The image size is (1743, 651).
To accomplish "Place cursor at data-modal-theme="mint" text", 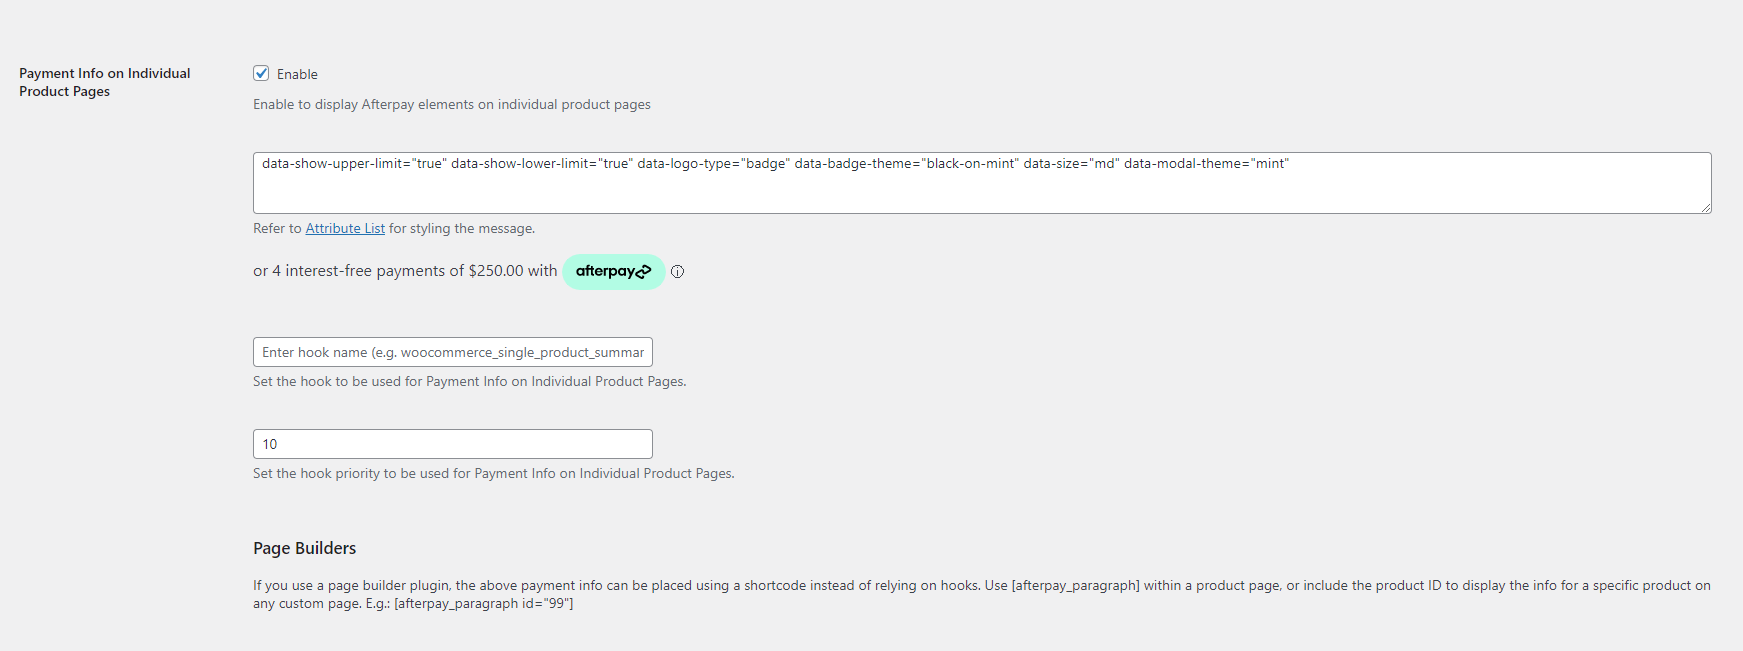I will [1206, 163].
